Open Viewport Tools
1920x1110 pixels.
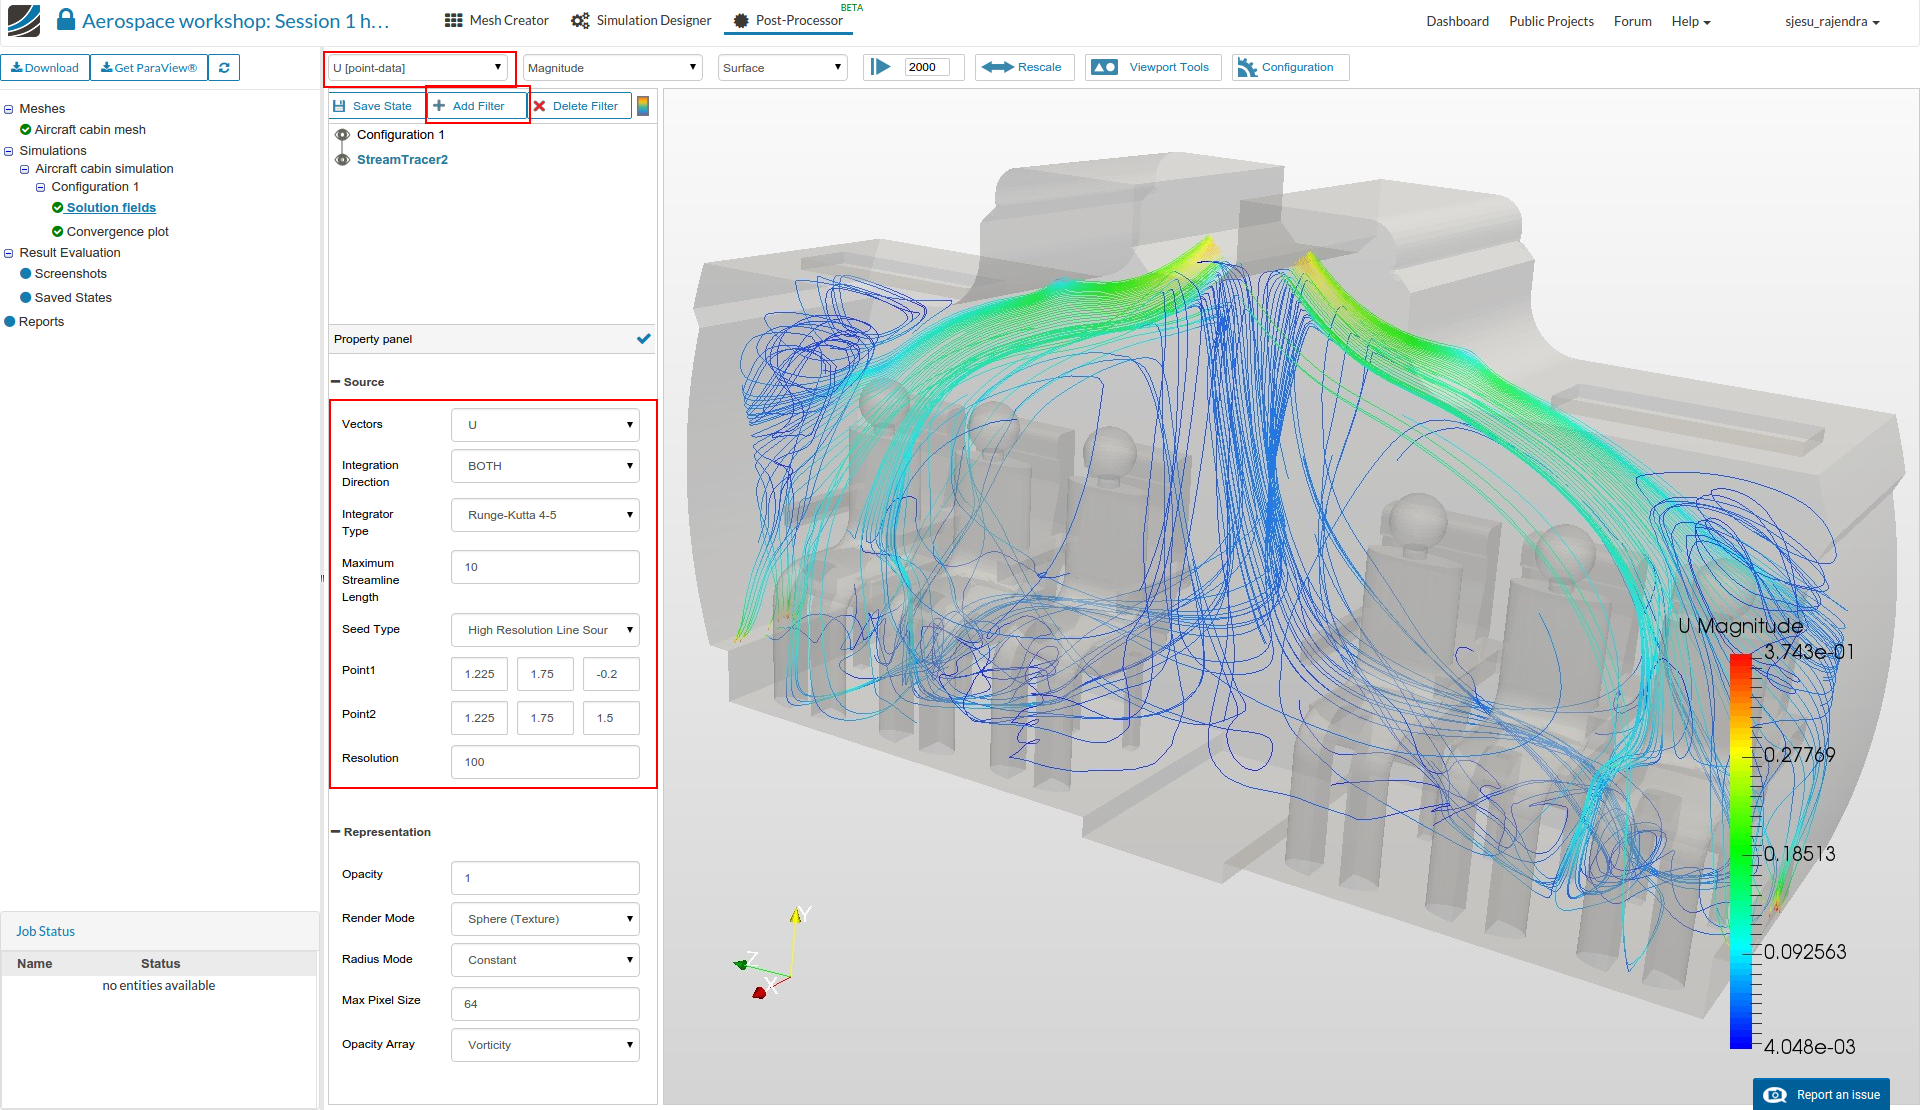coord(1153,68)
